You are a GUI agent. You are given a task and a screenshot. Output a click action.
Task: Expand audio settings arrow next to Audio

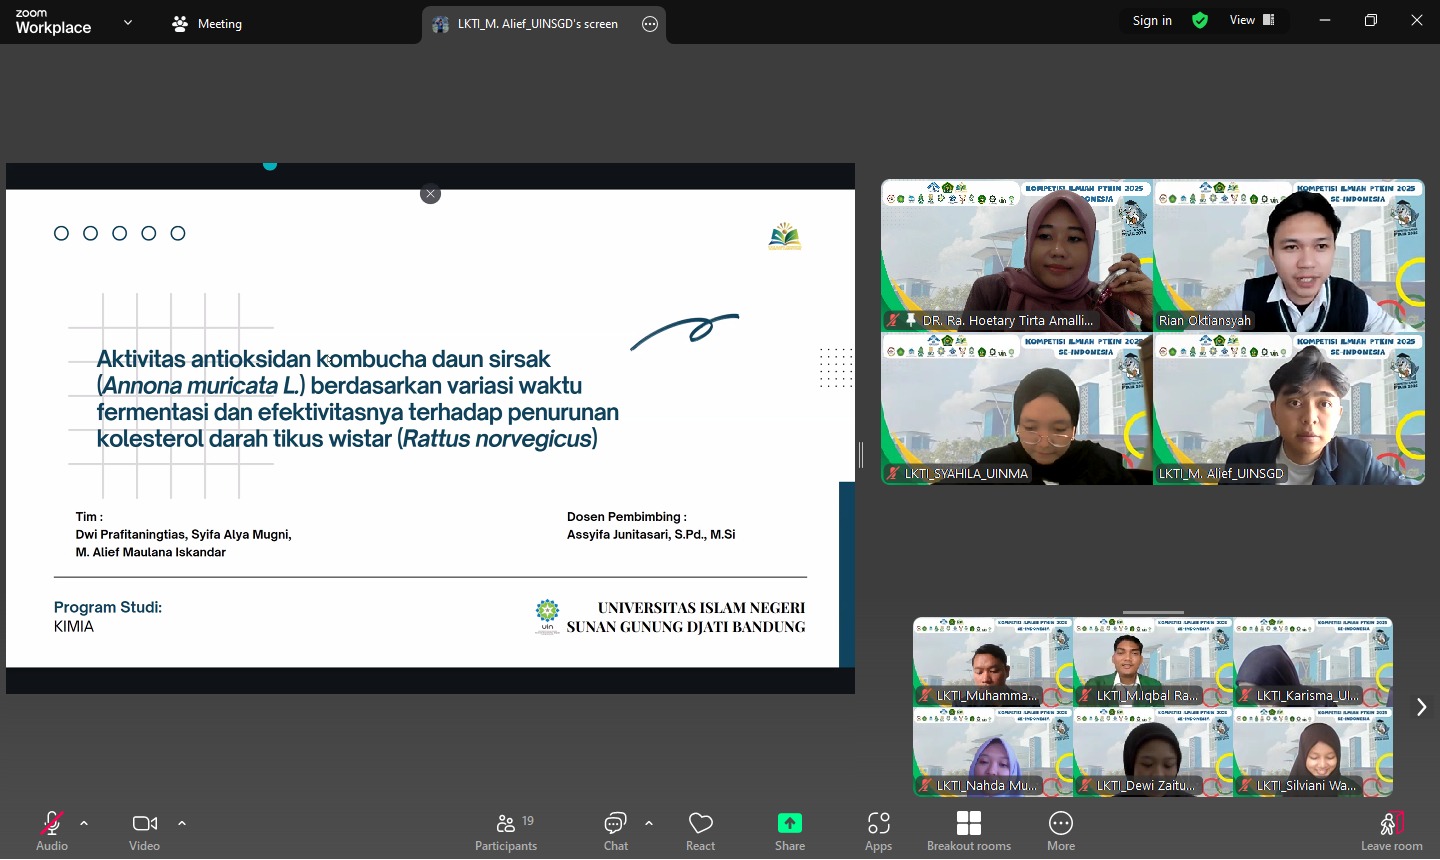(x=84, y=823)
